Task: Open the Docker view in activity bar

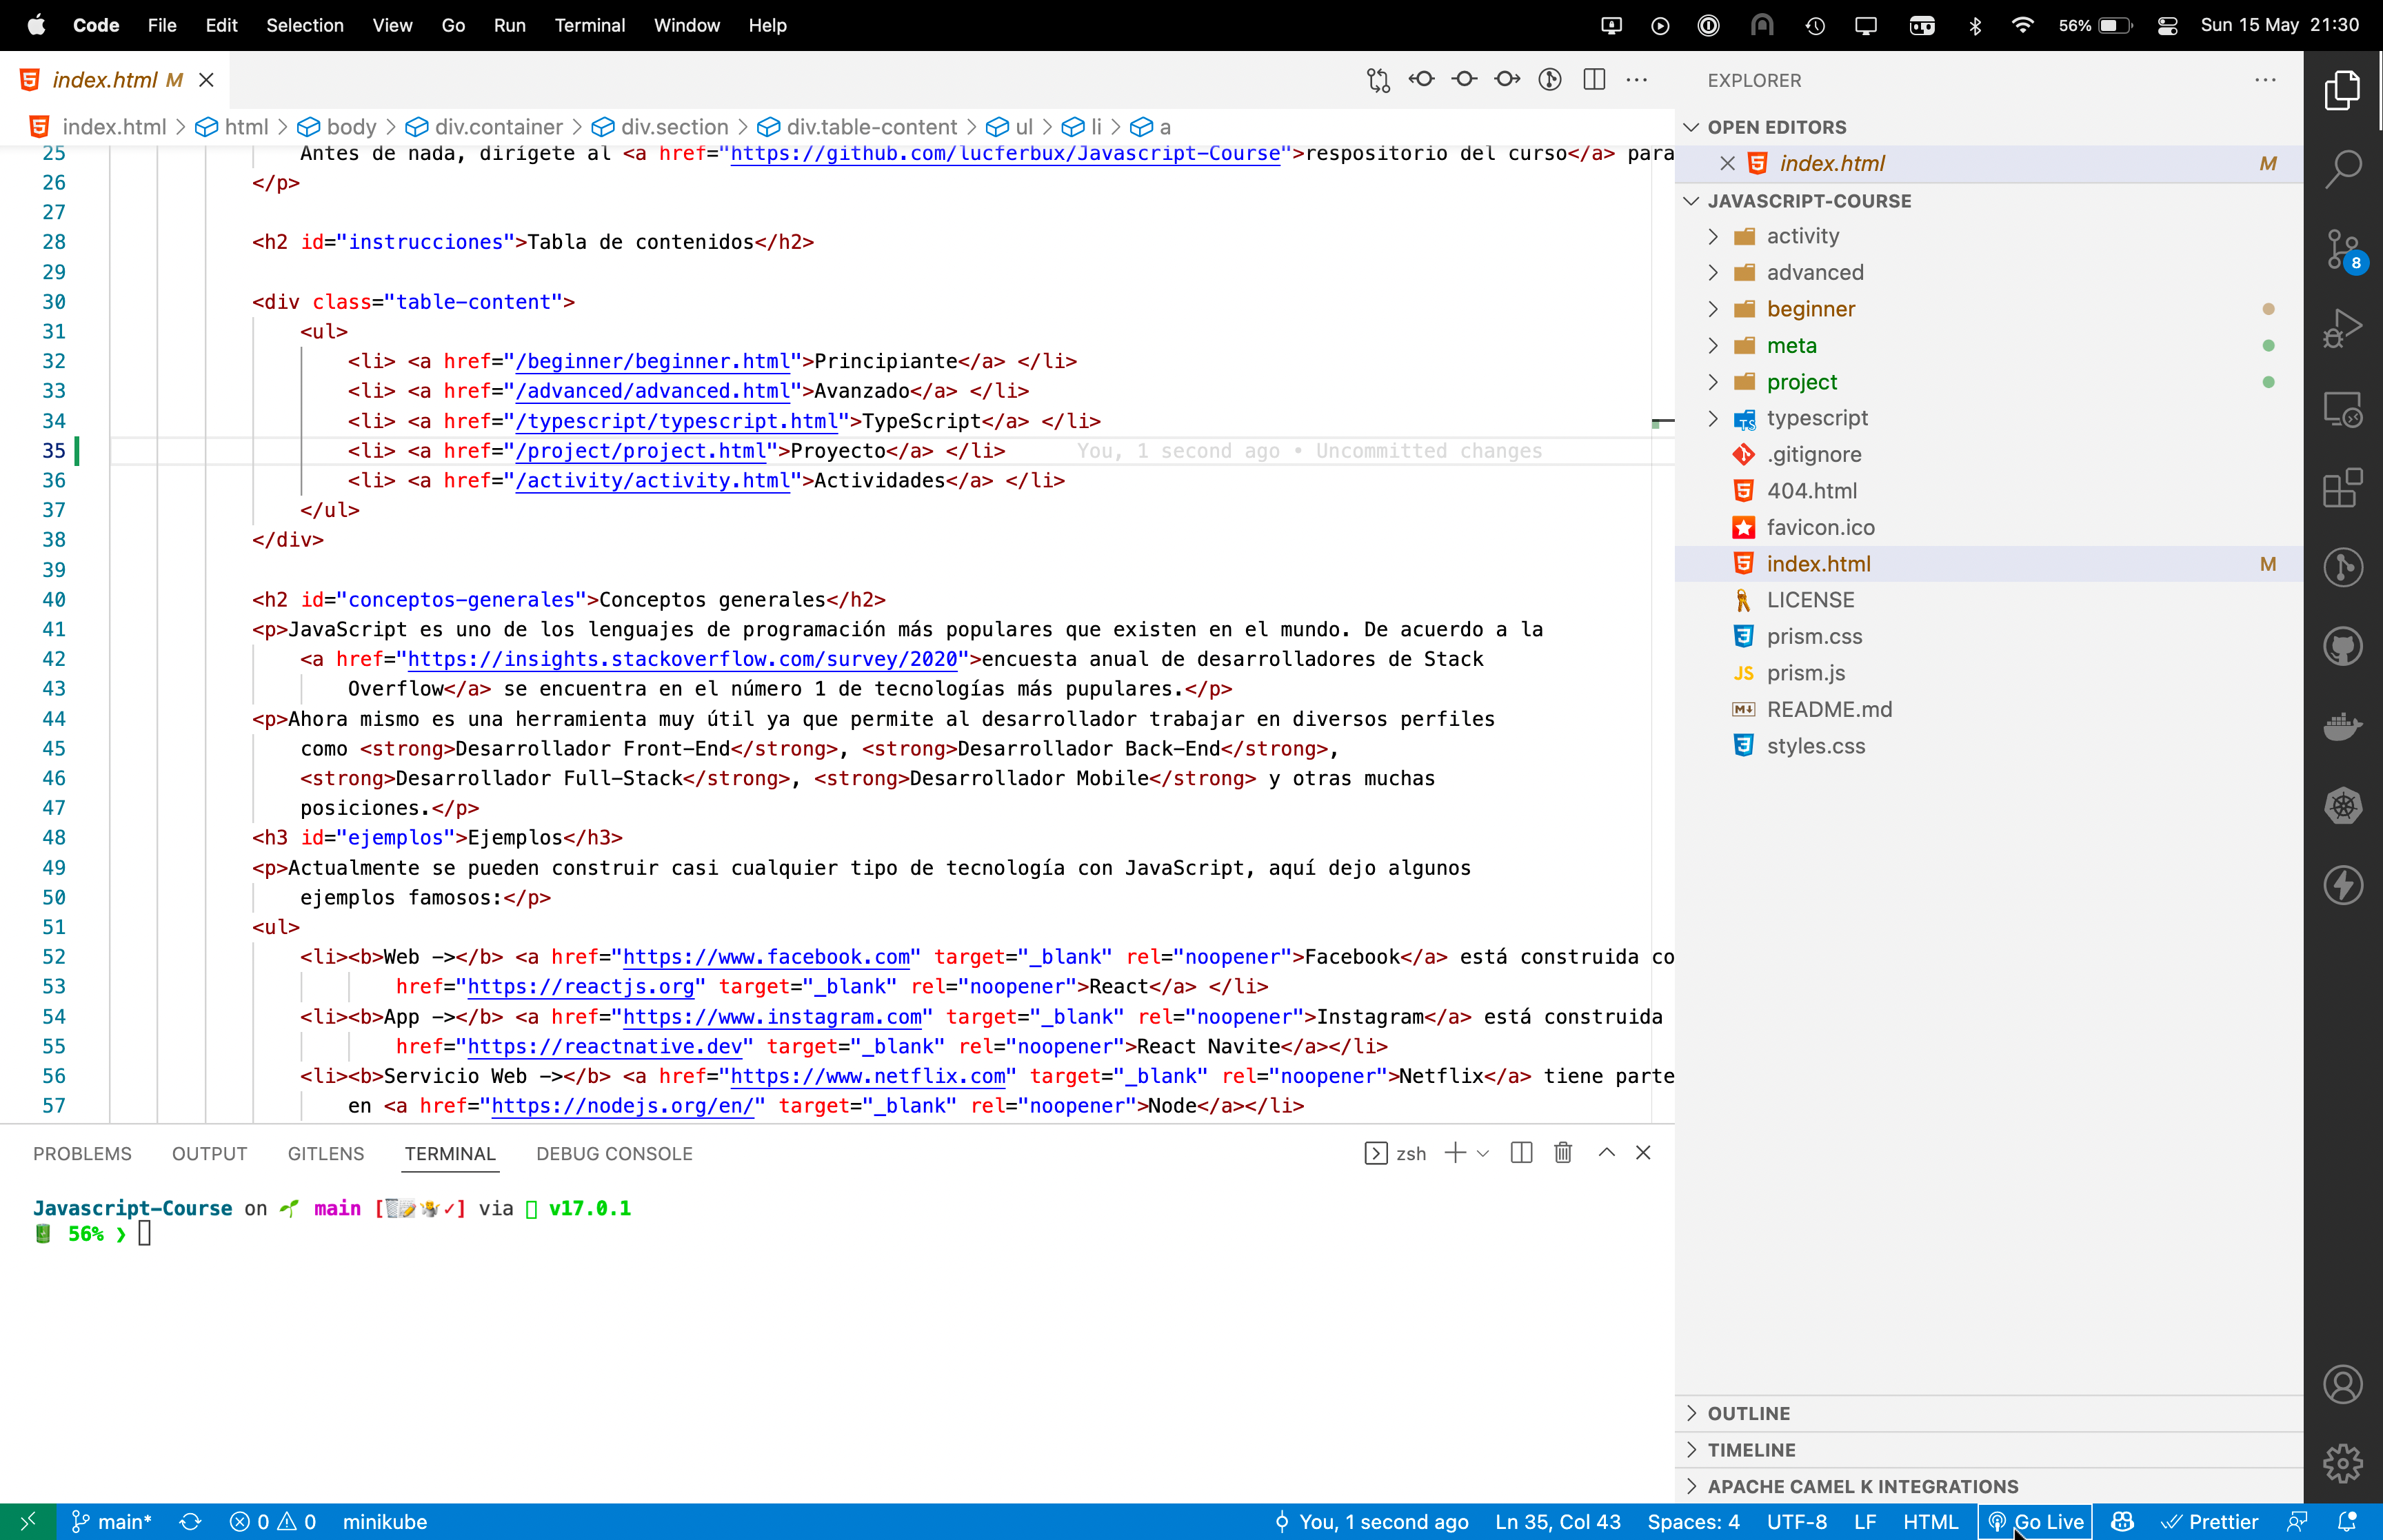Action: pos(2342,726)
